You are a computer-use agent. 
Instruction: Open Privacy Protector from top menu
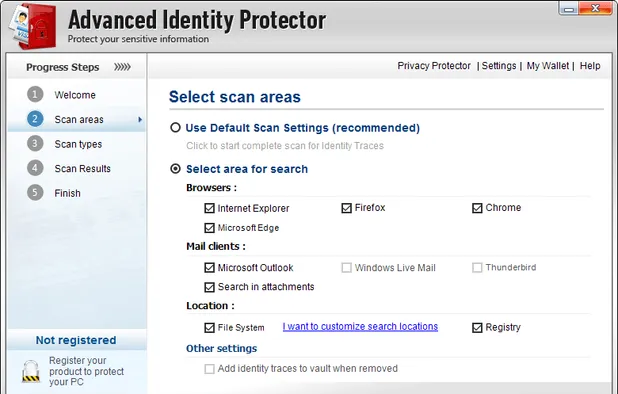[434, 66]
